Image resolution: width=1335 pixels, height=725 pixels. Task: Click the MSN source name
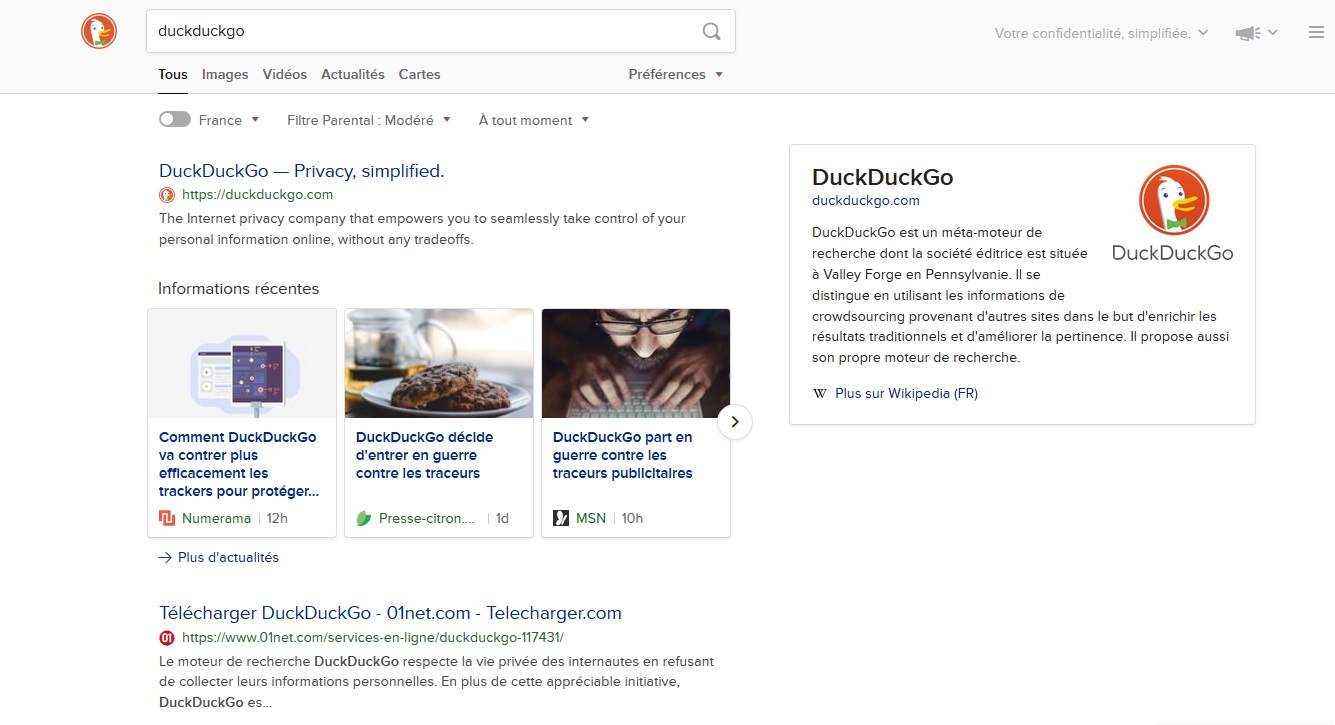point(591,518)
